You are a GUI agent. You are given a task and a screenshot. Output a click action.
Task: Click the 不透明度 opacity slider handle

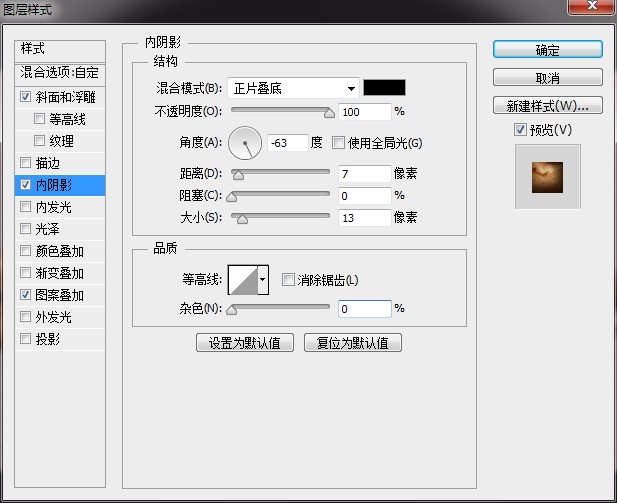coord(329,113)
